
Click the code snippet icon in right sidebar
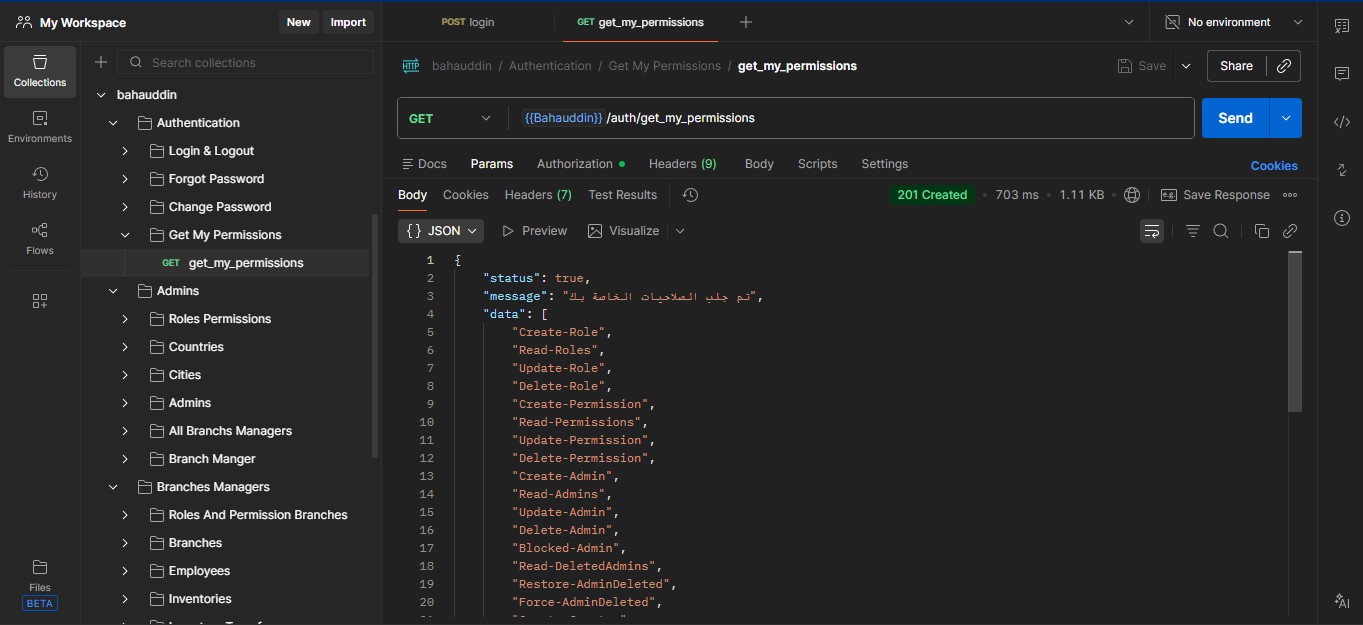tap(1342, 122)
